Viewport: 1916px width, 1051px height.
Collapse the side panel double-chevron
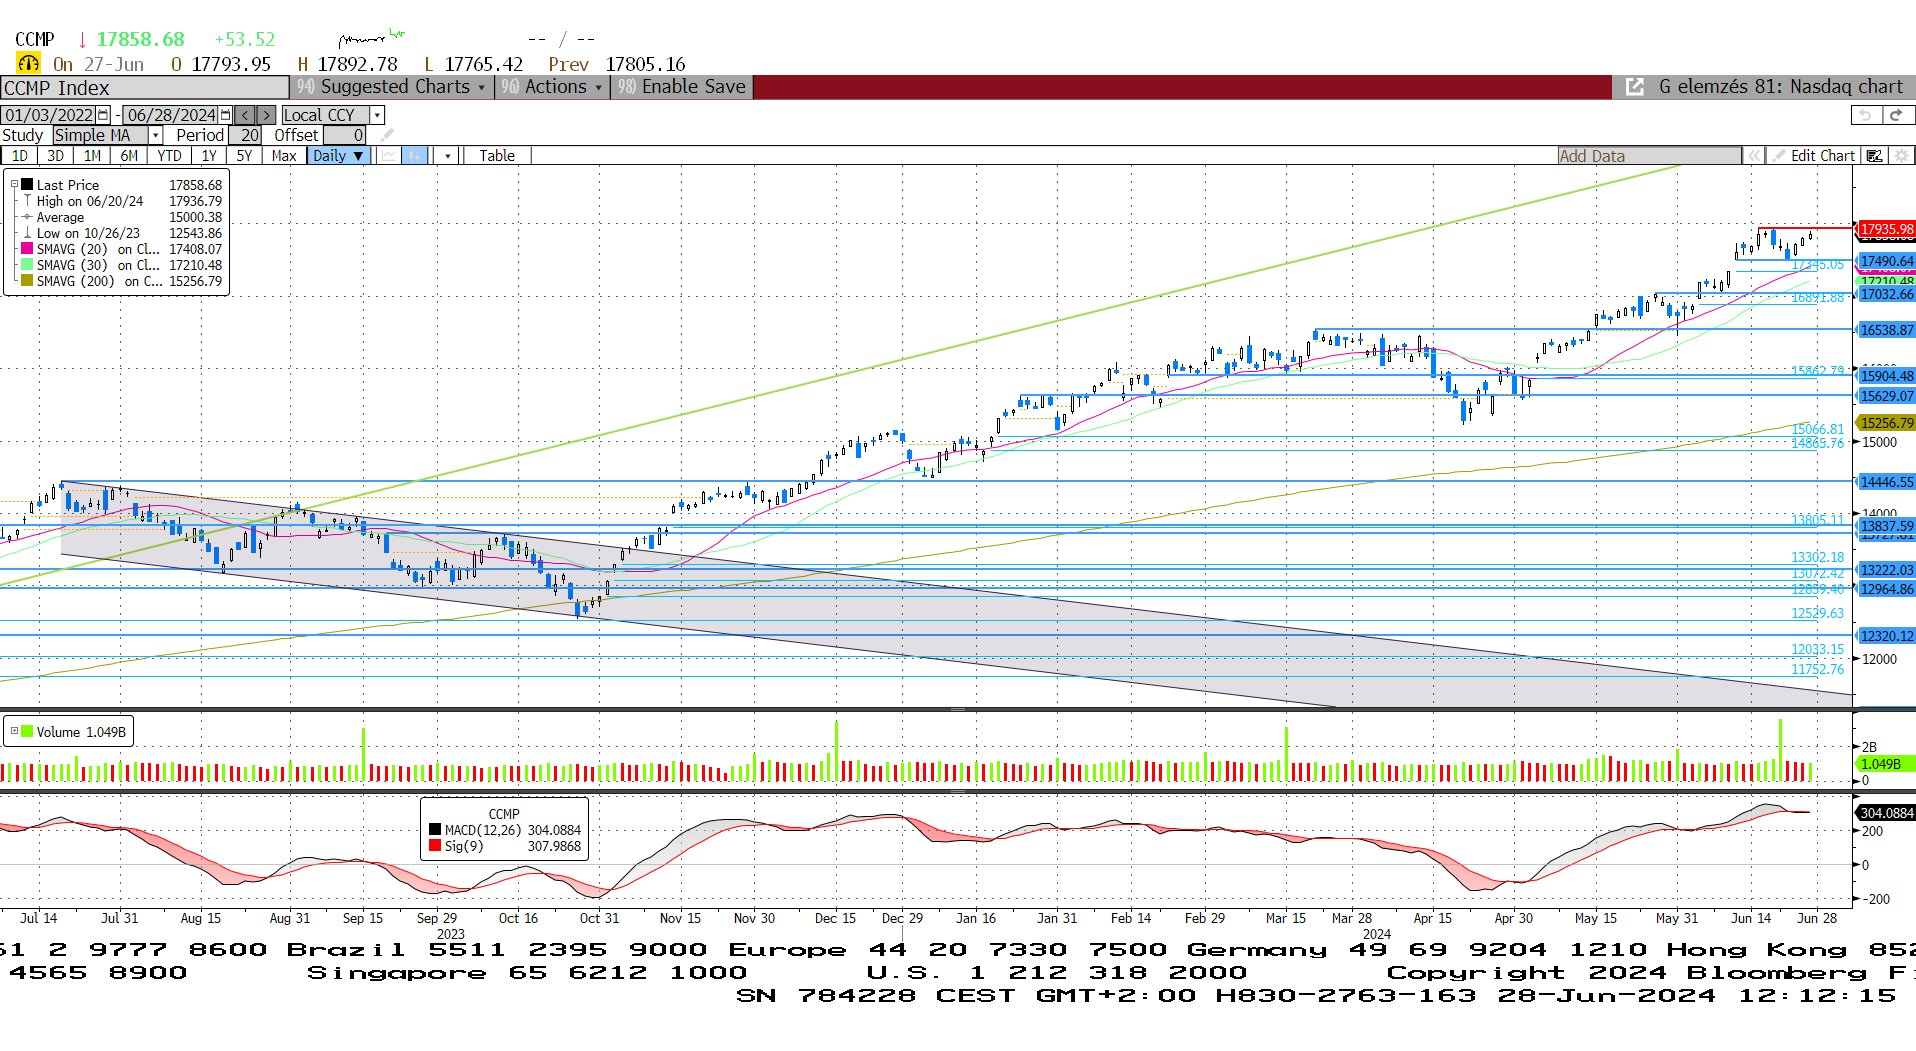(x=1753, y=156)
